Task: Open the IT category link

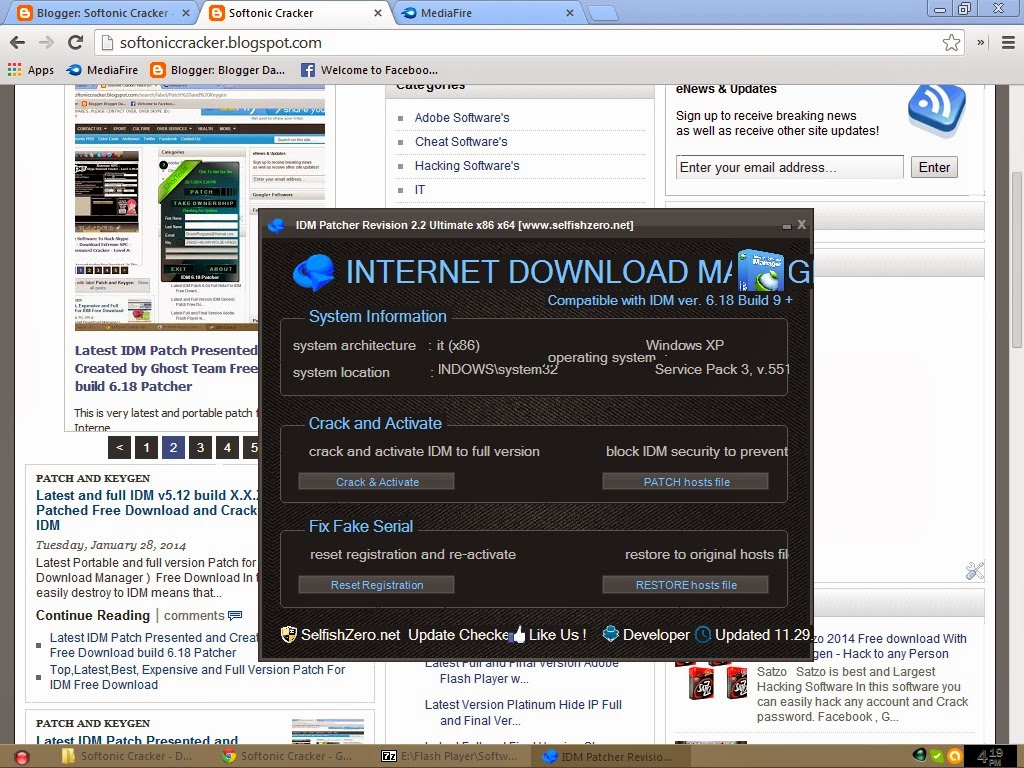Action: pyautogui.click(x=420, y=190)
